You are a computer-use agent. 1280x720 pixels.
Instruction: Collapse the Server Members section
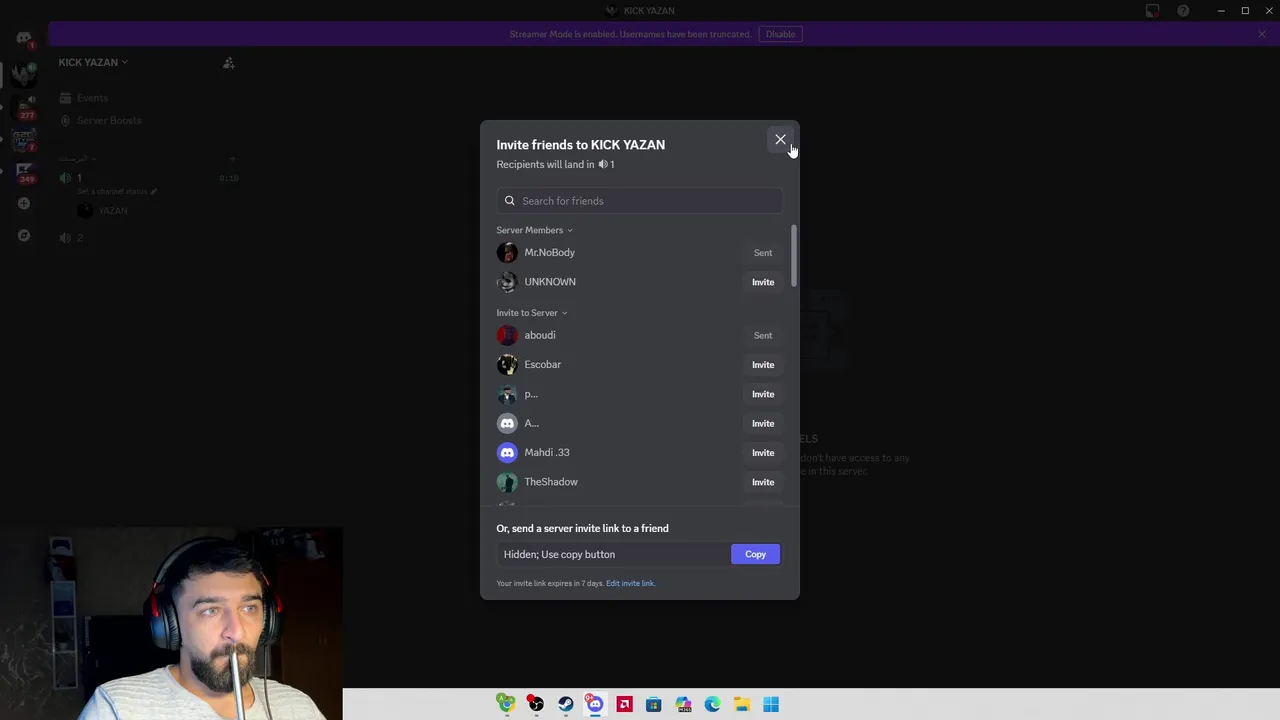point(534,230)
